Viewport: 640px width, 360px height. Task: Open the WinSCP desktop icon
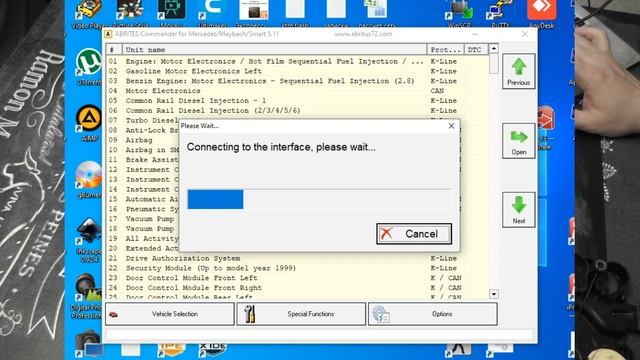[x=459, y=14]
